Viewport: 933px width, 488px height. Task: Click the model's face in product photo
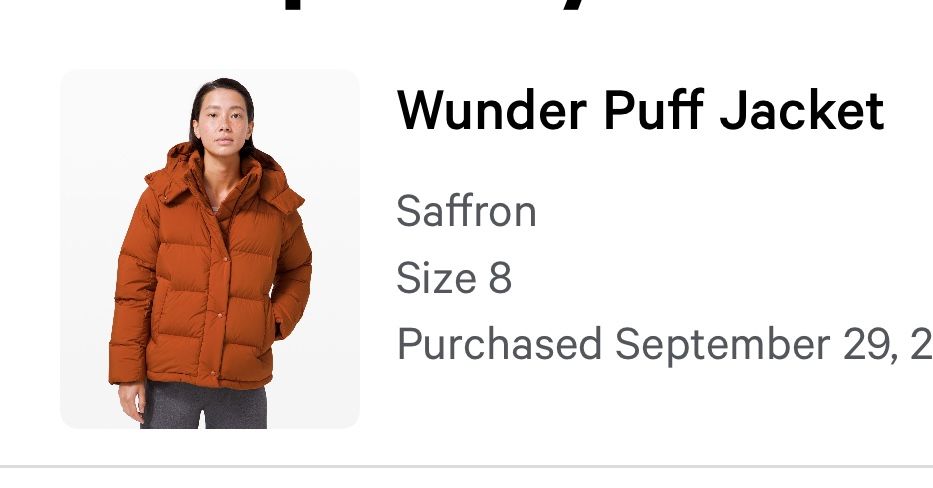[223, 123]
